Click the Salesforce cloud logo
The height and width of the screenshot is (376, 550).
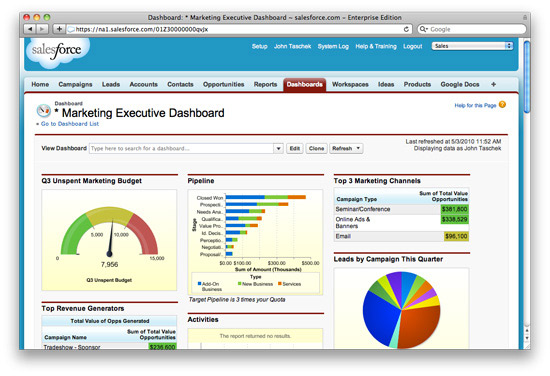57,52
